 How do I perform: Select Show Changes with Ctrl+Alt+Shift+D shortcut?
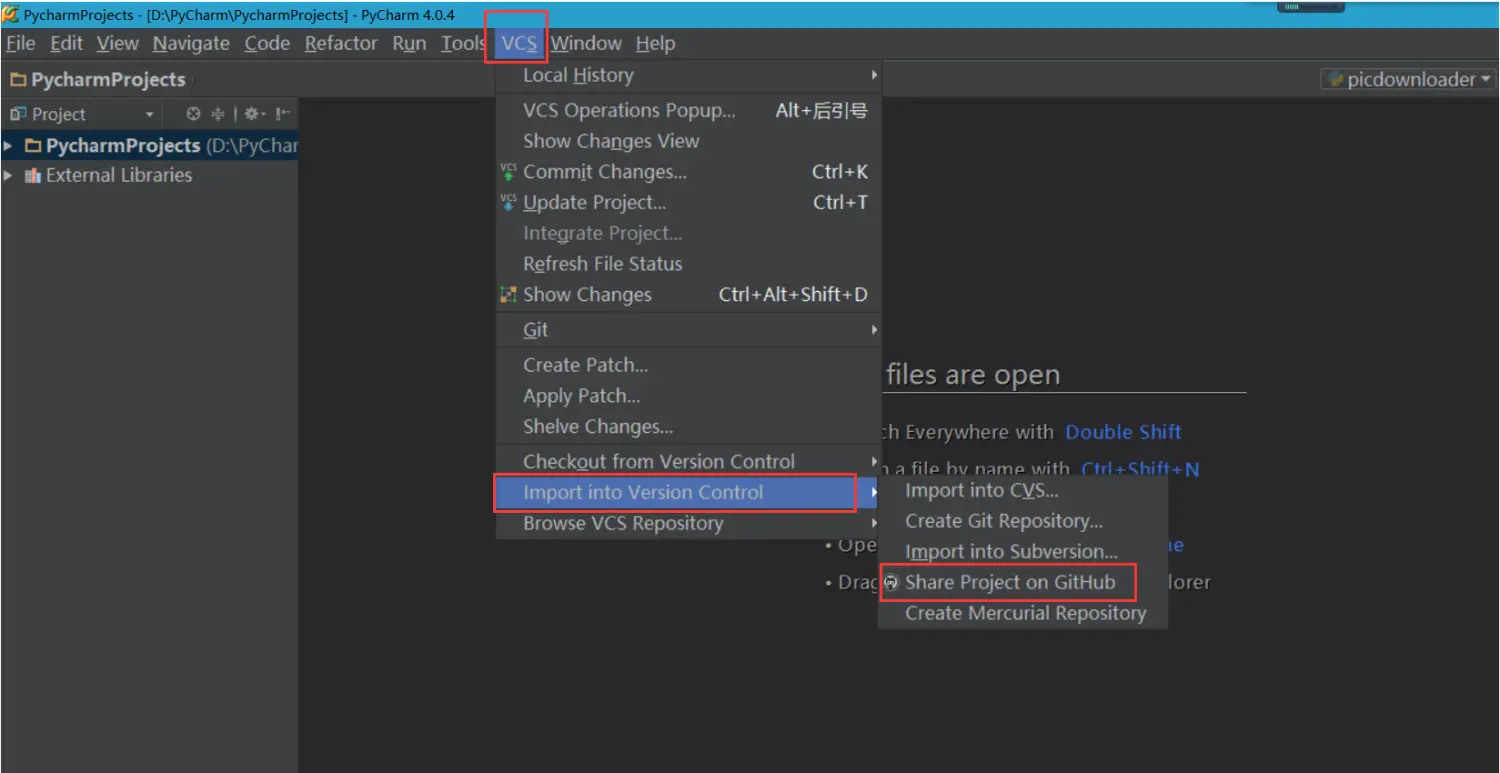click(x=688, y=294)
